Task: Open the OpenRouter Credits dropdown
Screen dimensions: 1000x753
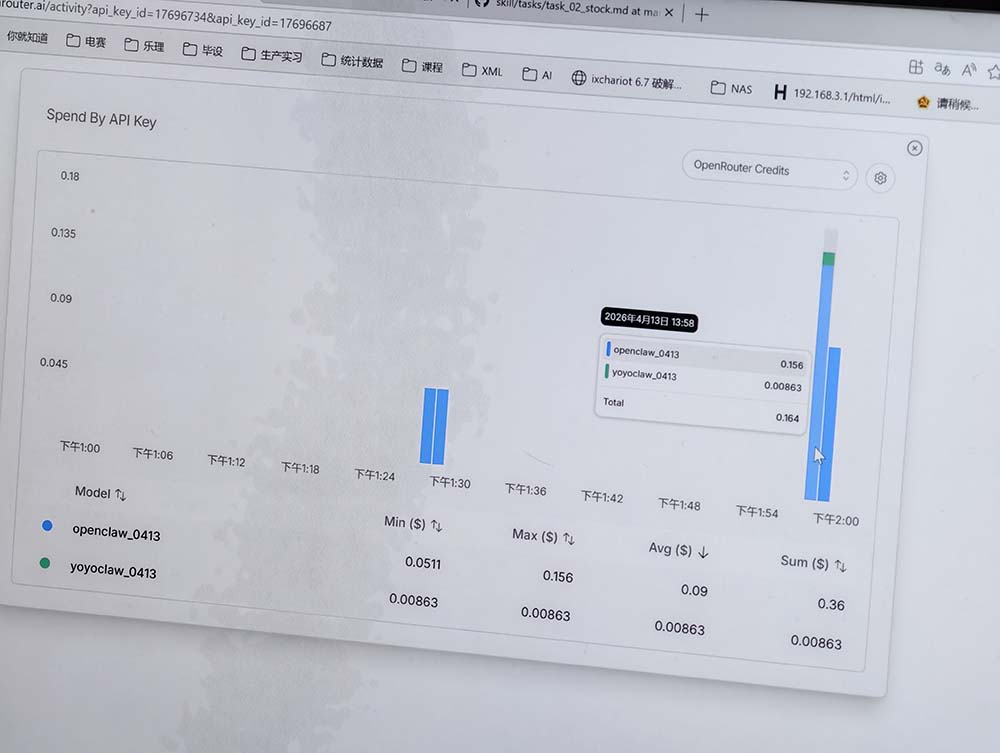Action: click(769, 170)
